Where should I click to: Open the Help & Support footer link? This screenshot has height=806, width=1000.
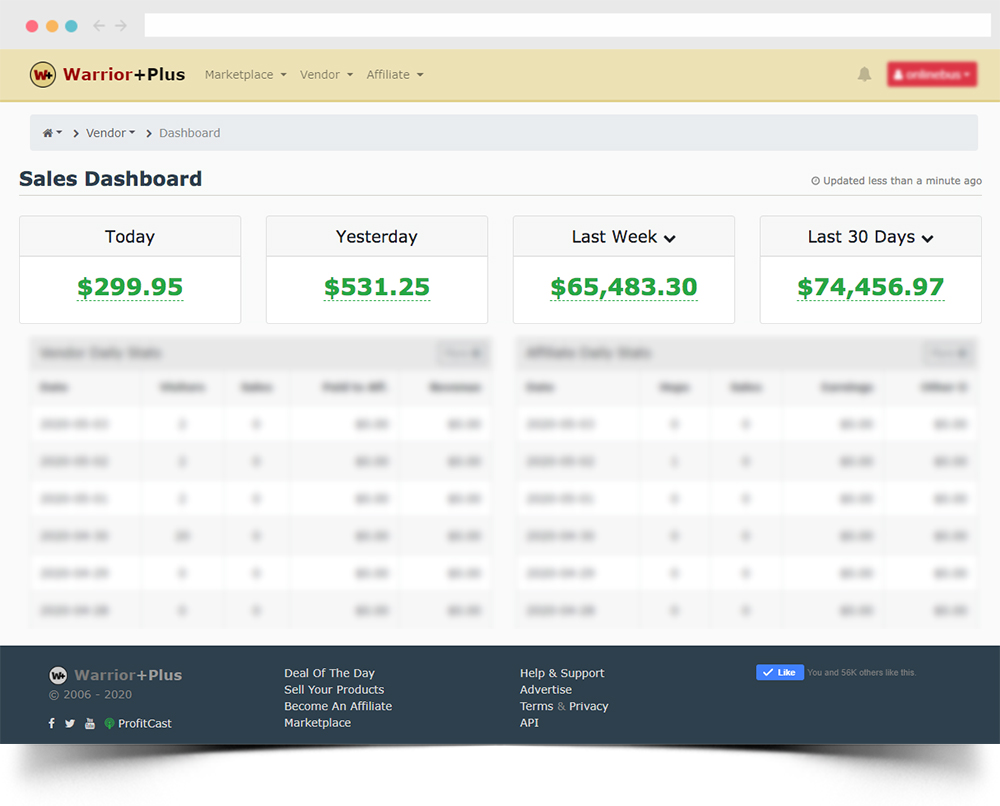tap(562, 673)
